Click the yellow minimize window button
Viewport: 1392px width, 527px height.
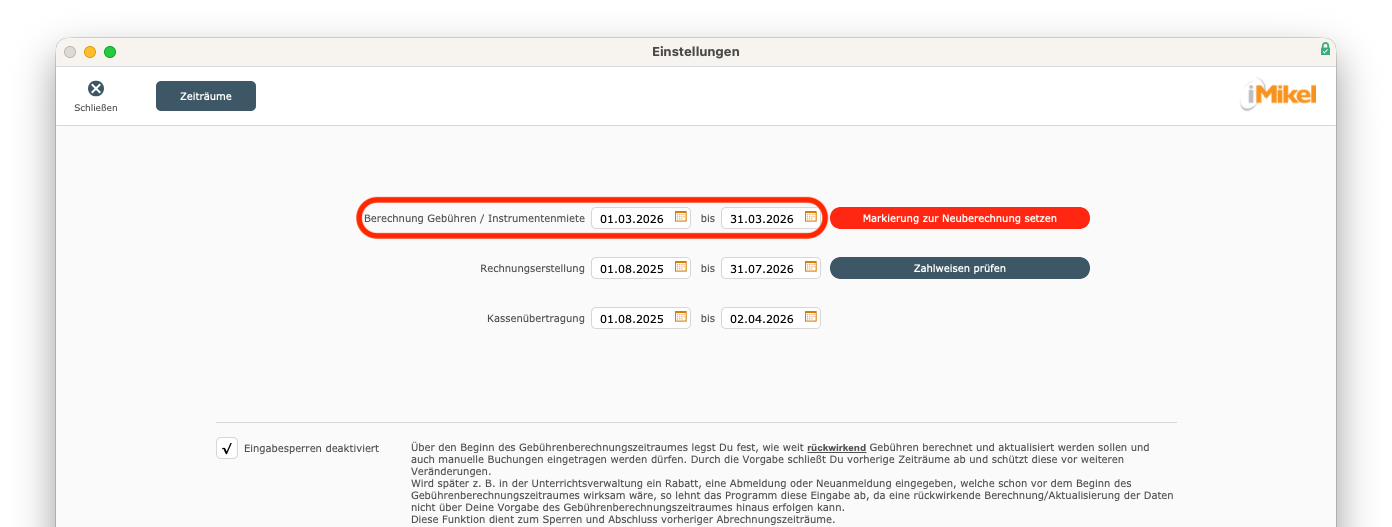point(90,52)
